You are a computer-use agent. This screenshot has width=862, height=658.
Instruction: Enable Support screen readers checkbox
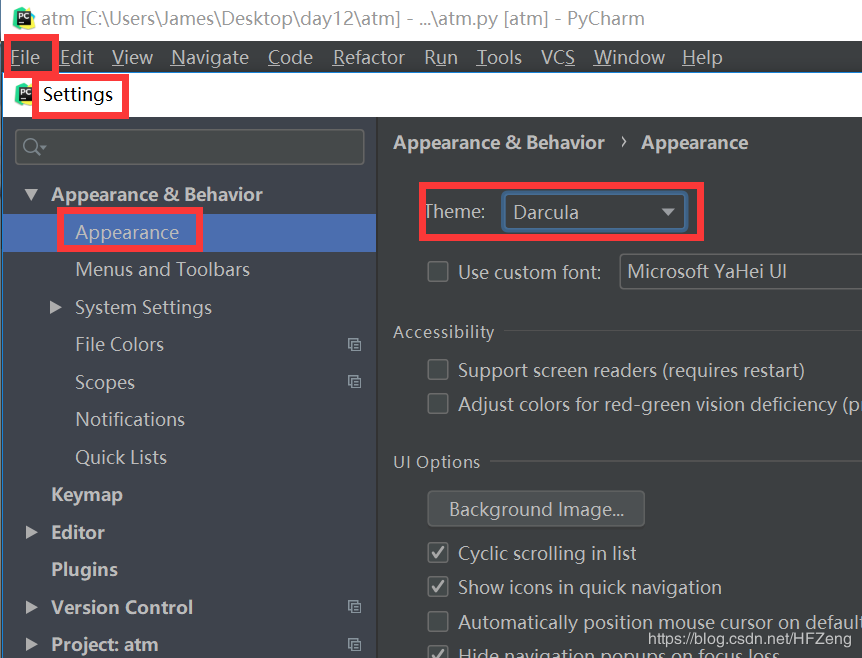click(438, 370)
